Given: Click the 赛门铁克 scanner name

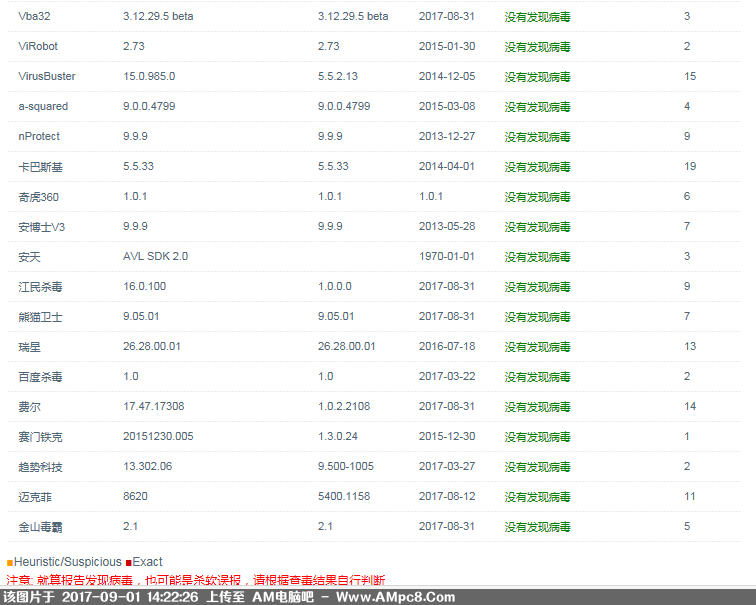Looking at the screenshot, I should [x=40, y=437].
